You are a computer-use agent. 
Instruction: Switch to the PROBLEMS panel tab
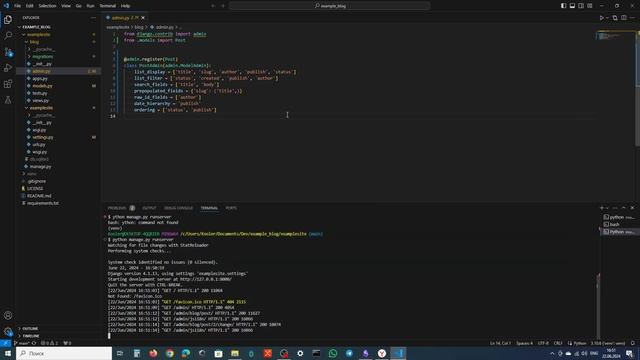pos(117,208)
